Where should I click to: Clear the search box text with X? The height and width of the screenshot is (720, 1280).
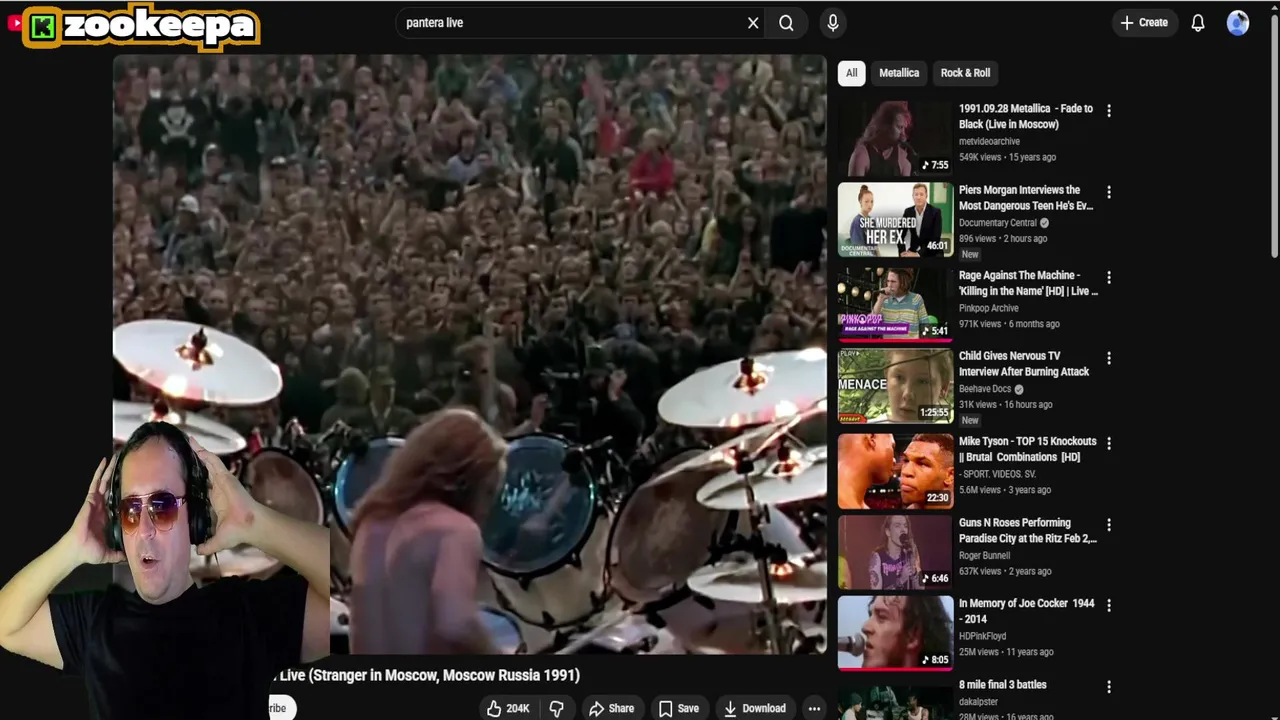point(753,23)
